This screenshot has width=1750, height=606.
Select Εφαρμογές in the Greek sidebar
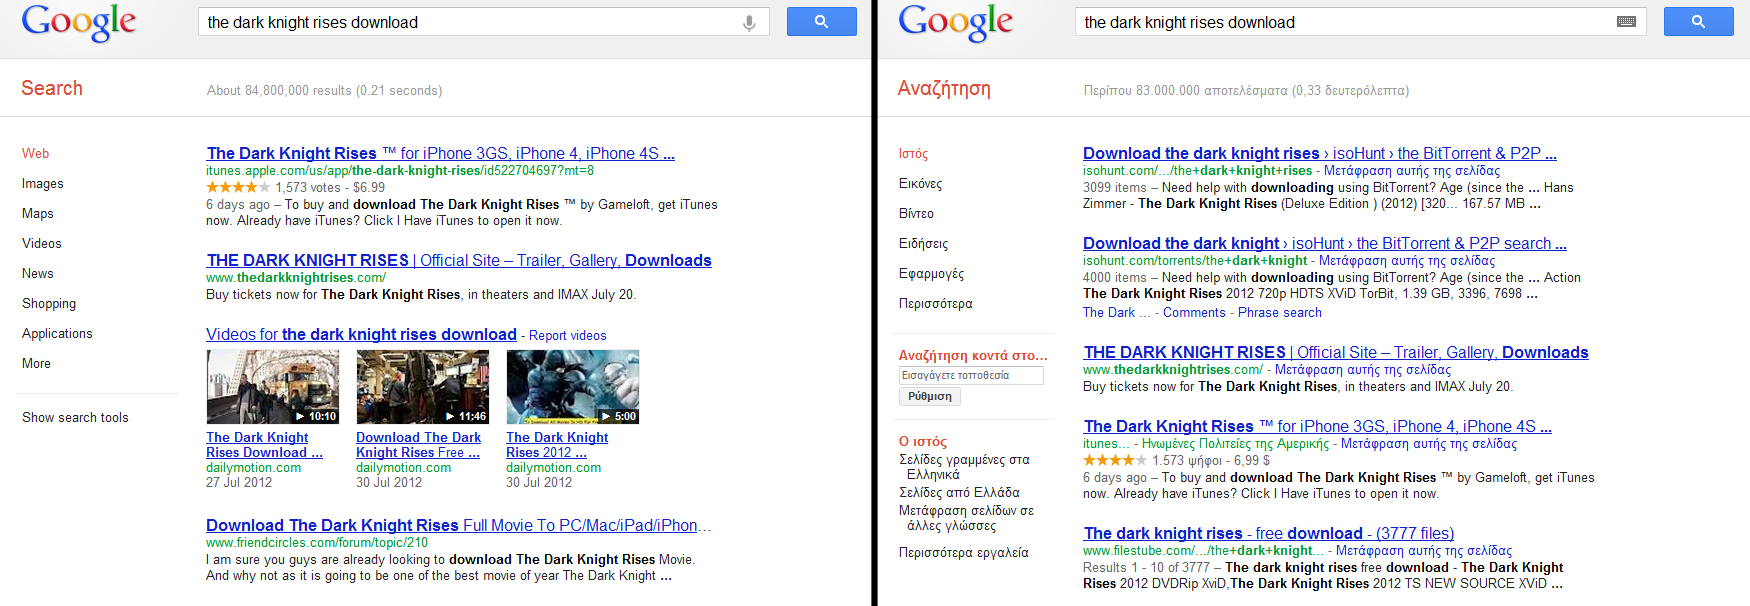tap(931, 273)
